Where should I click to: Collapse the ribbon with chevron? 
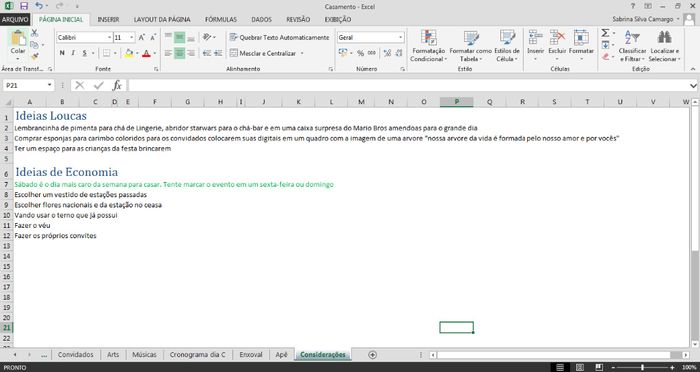point(693,69)
